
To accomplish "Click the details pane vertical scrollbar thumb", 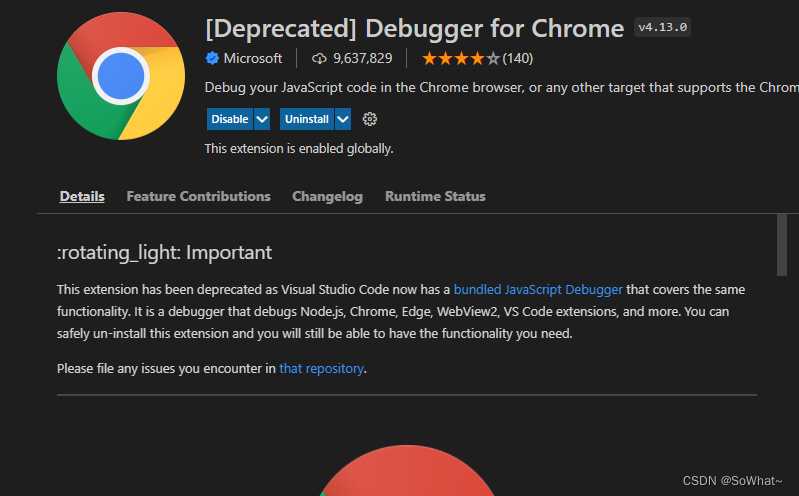I will pyautogui.click(x=782, y=245).
